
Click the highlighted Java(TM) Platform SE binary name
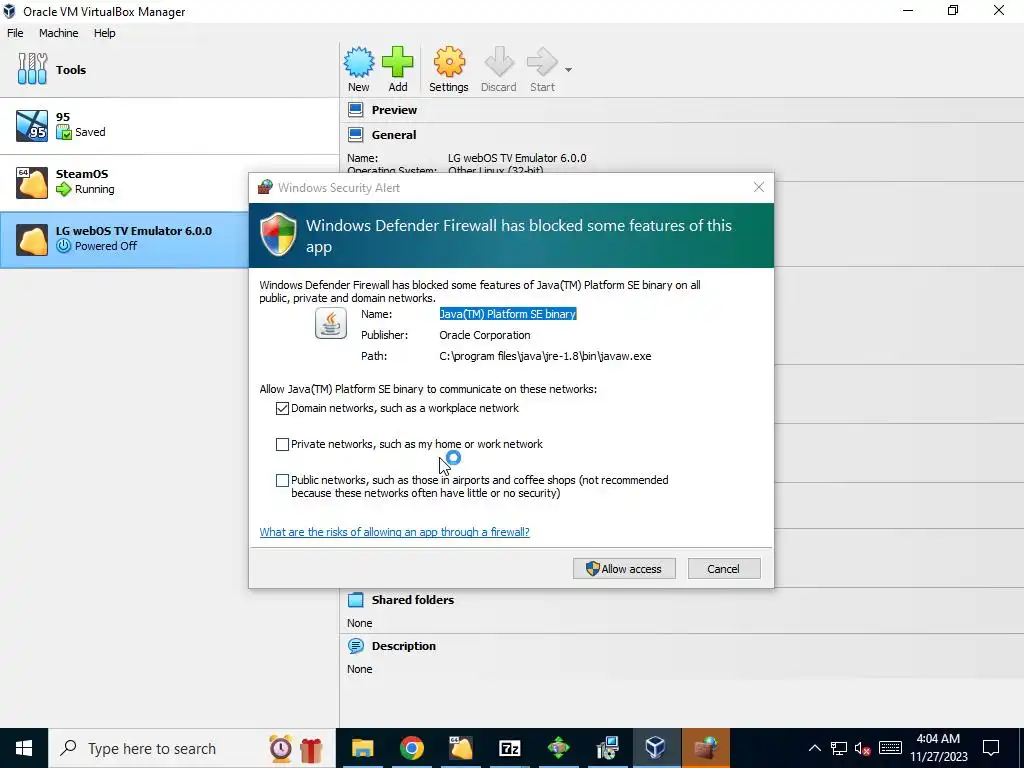tap(507, 314)
